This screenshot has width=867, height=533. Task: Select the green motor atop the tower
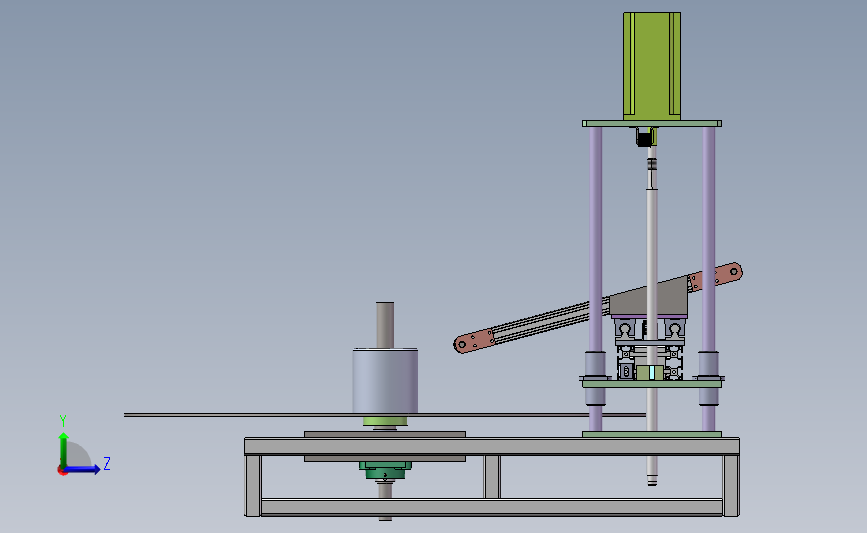(652, 66)
